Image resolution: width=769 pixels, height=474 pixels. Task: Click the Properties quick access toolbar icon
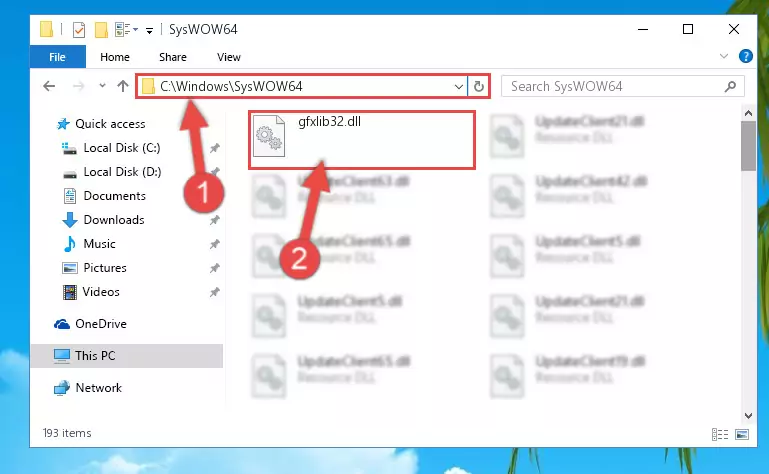[x=78, y=30]
